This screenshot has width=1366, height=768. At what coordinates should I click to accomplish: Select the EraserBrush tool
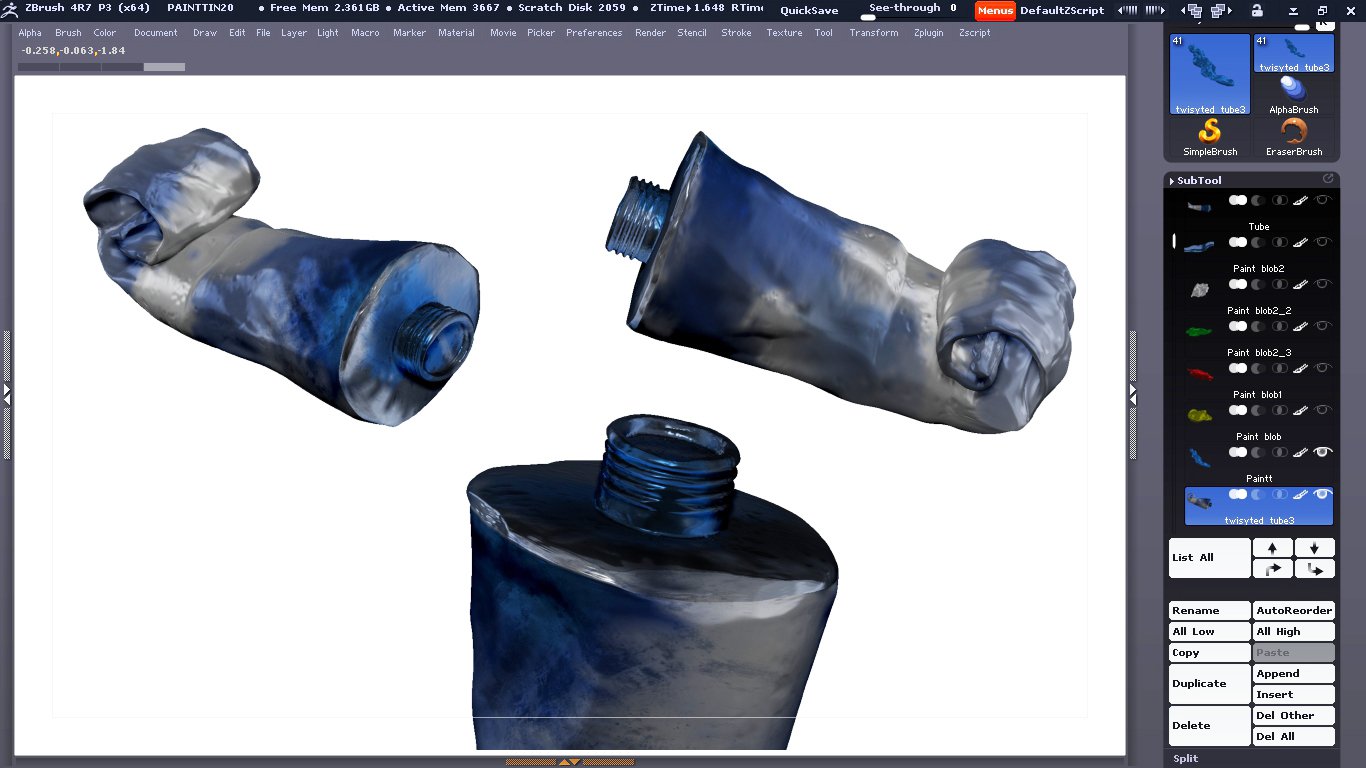click(x=1294, y=136)
